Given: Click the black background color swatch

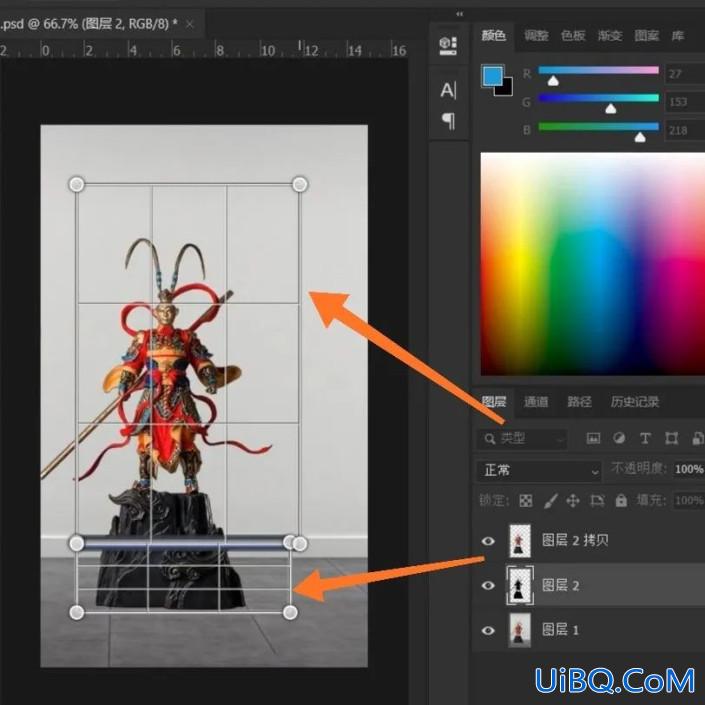Looking at the screenshot, I should (x=506, y=89).
